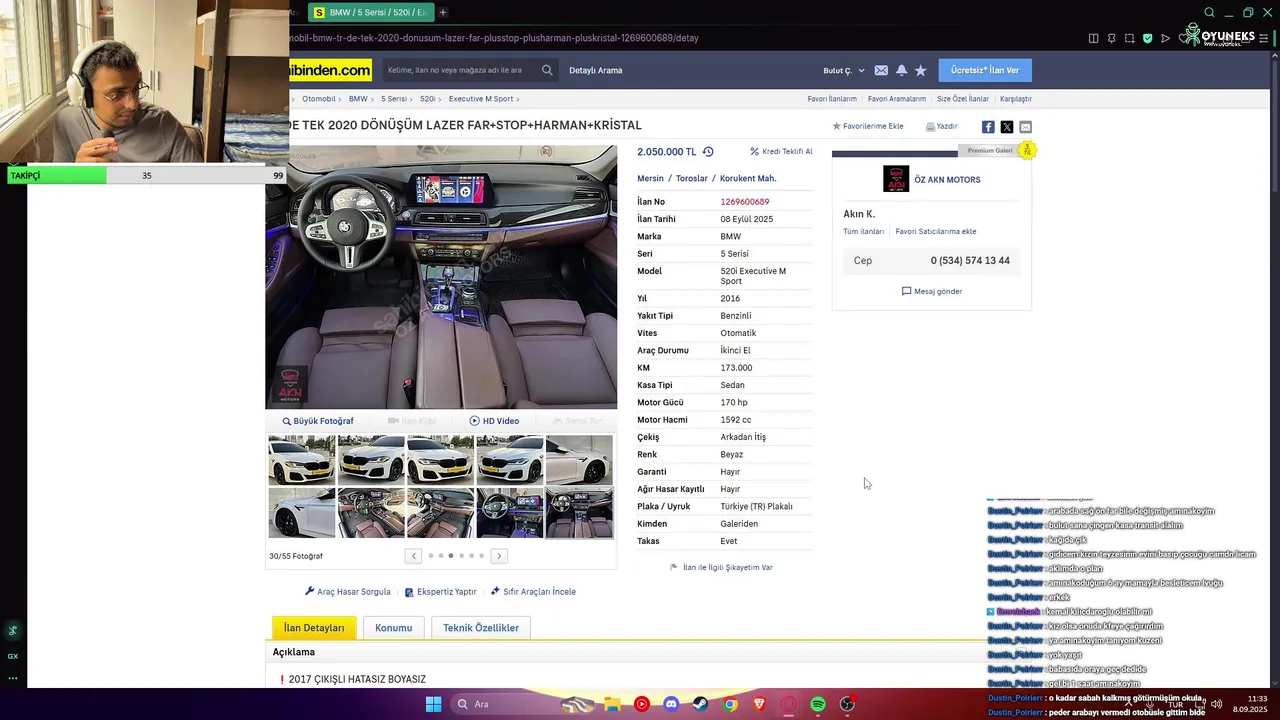Open Büyük Fotoğraf view
The height and width of the screenshot is (720, 1280).
(x=318, y=421)
